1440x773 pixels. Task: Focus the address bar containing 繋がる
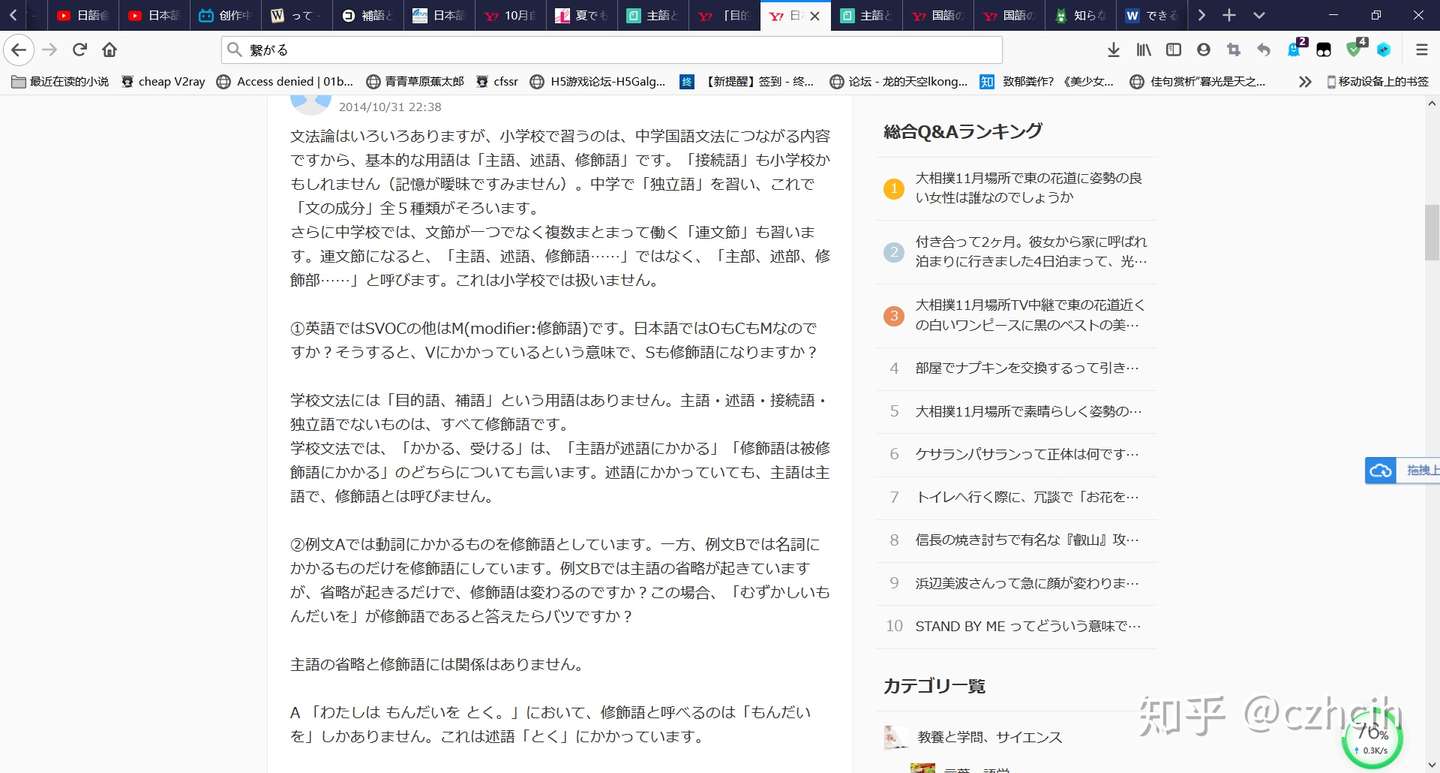611,50
